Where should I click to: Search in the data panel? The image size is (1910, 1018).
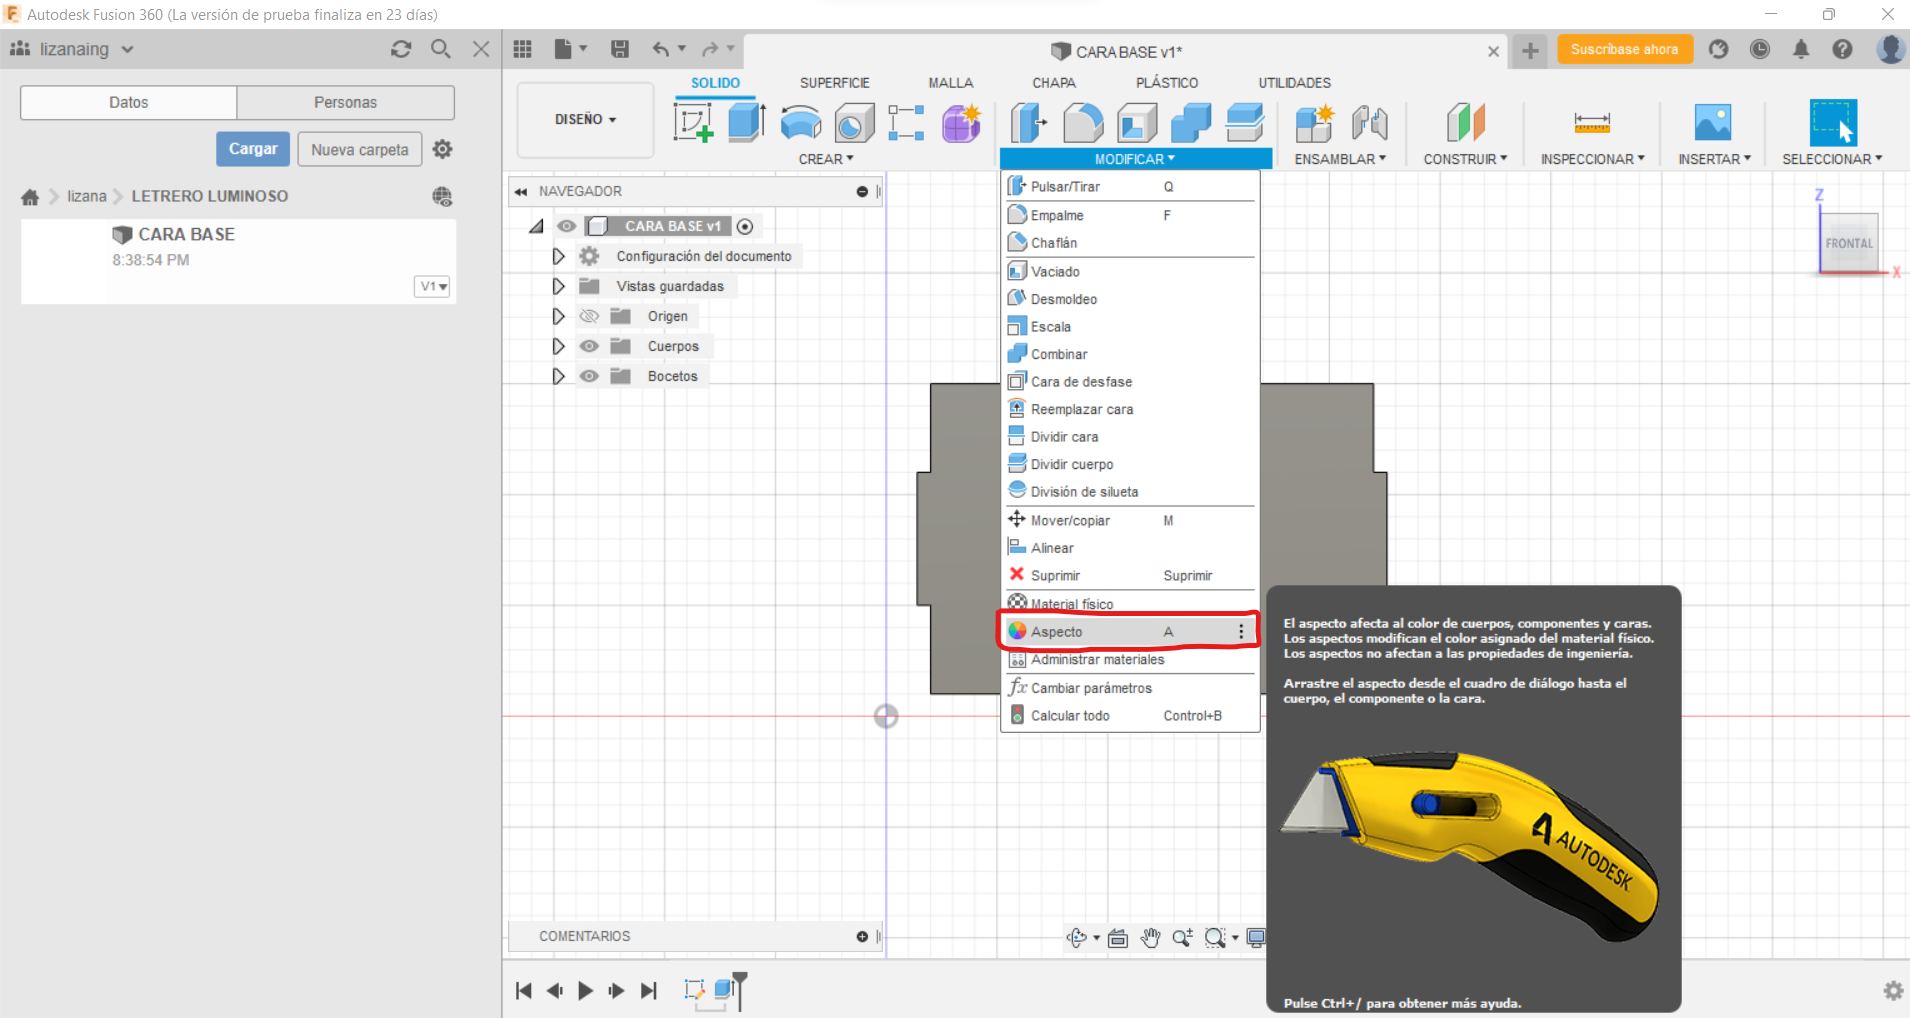coord(441,49)
